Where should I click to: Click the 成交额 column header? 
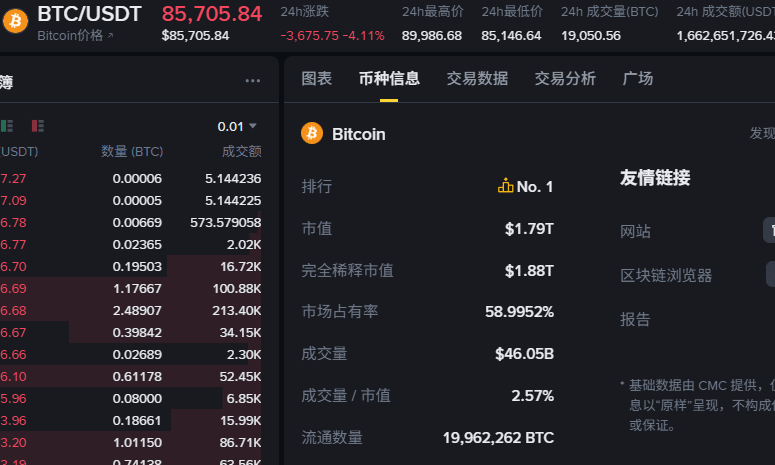(x=242, y=151)
